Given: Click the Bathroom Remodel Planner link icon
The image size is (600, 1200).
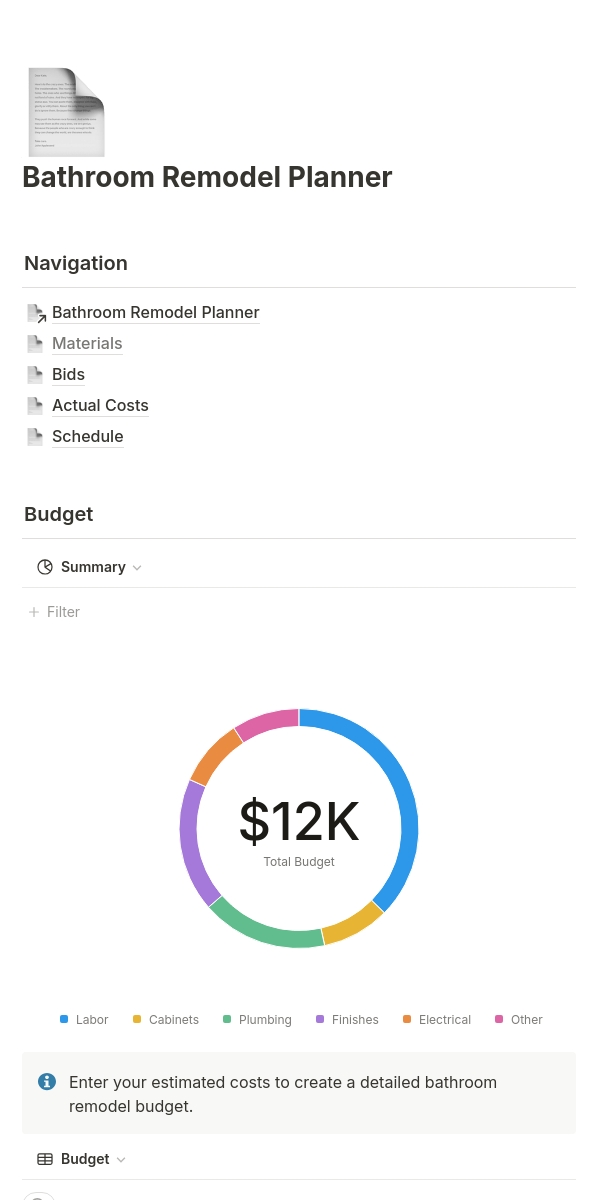Looking at the screenshot, I should coord(36,313).
